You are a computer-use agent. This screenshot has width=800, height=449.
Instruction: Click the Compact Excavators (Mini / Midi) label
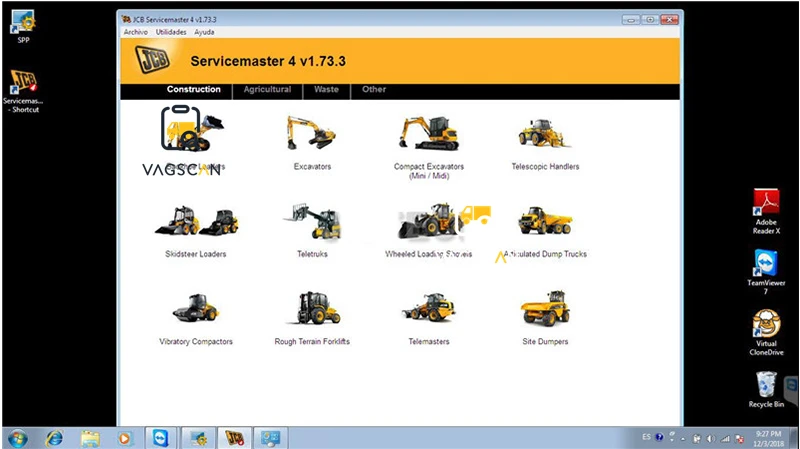coord(429,171)
